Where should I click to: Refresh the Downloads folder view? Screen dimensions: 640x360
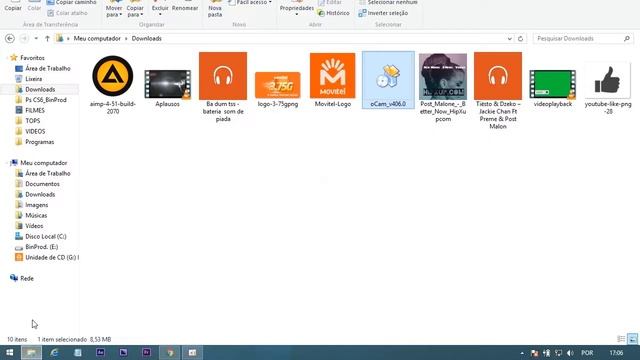pos(520,38)
